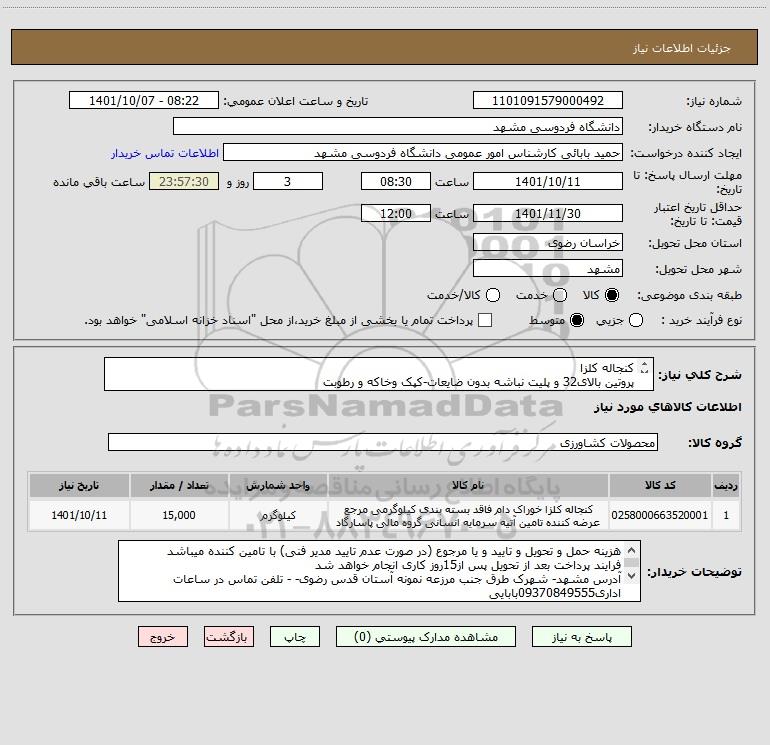This screenshot has width=770, height=745.
Task: Click the province خراسان رضوی field
Action: click(548, 243)
